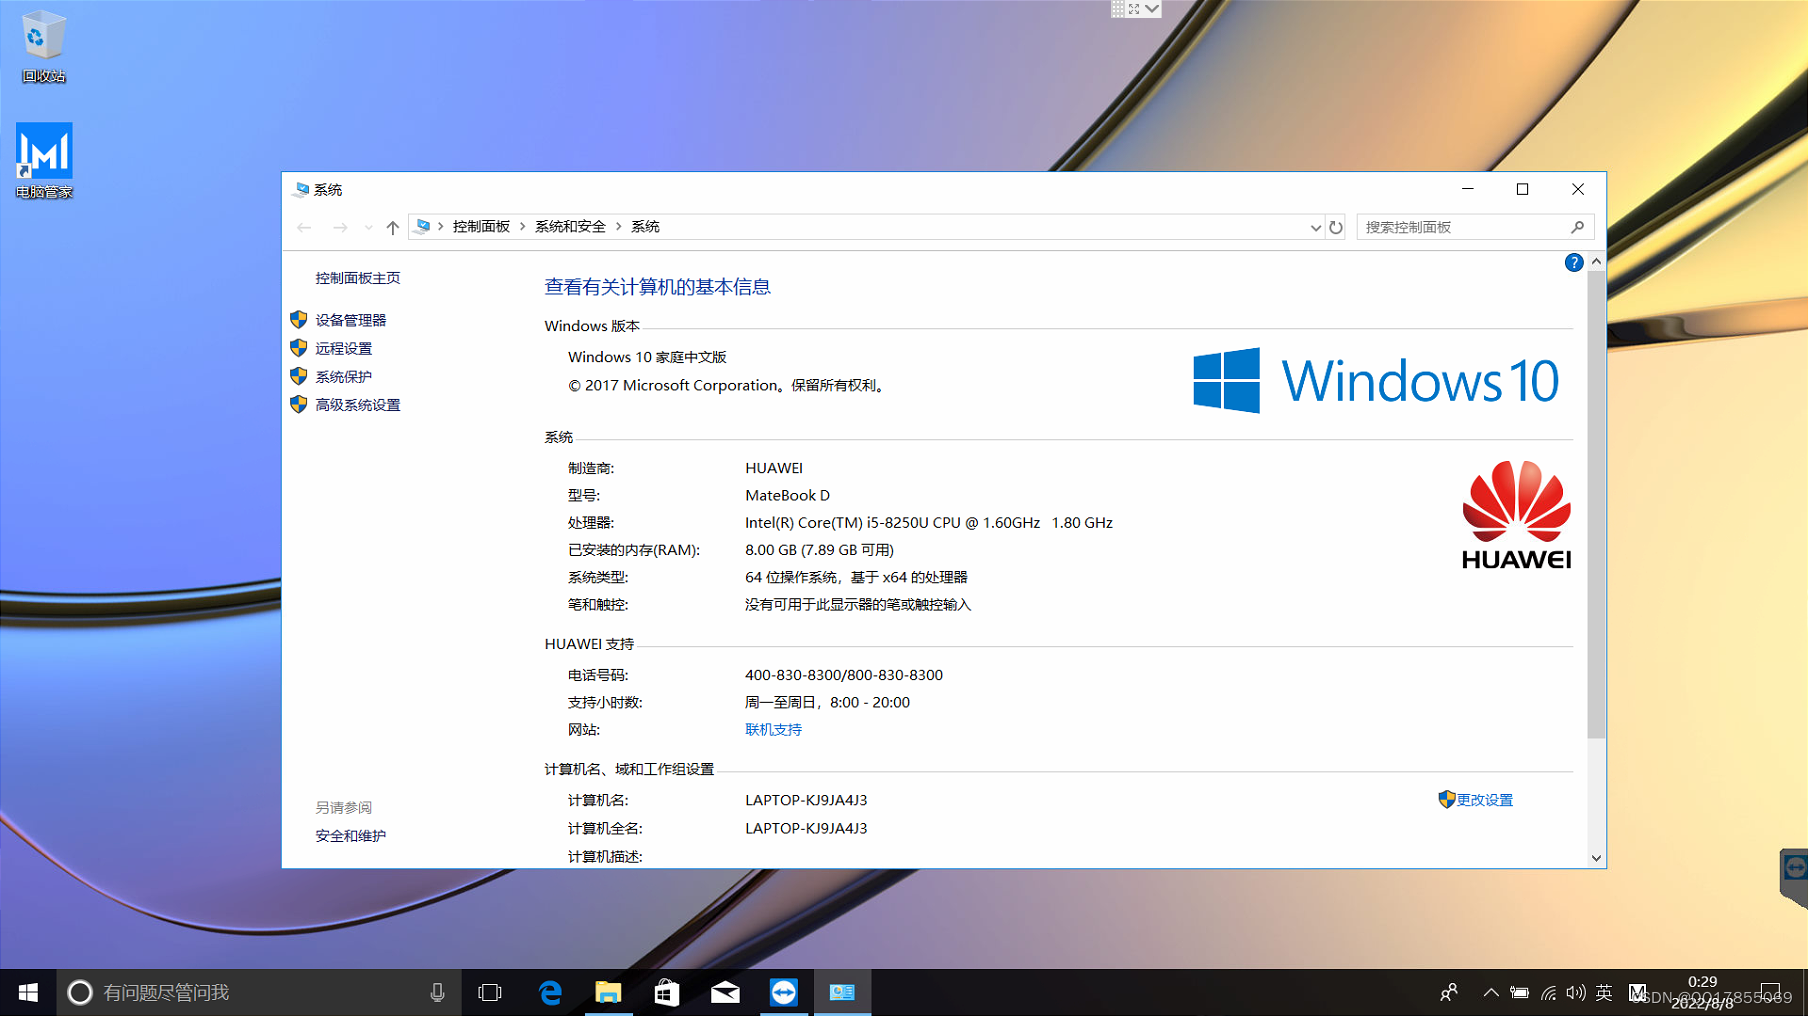Select phone number 400-830-8300/800-830-8300
The image size is (1808, 1016).
click(x=844, y=675)
